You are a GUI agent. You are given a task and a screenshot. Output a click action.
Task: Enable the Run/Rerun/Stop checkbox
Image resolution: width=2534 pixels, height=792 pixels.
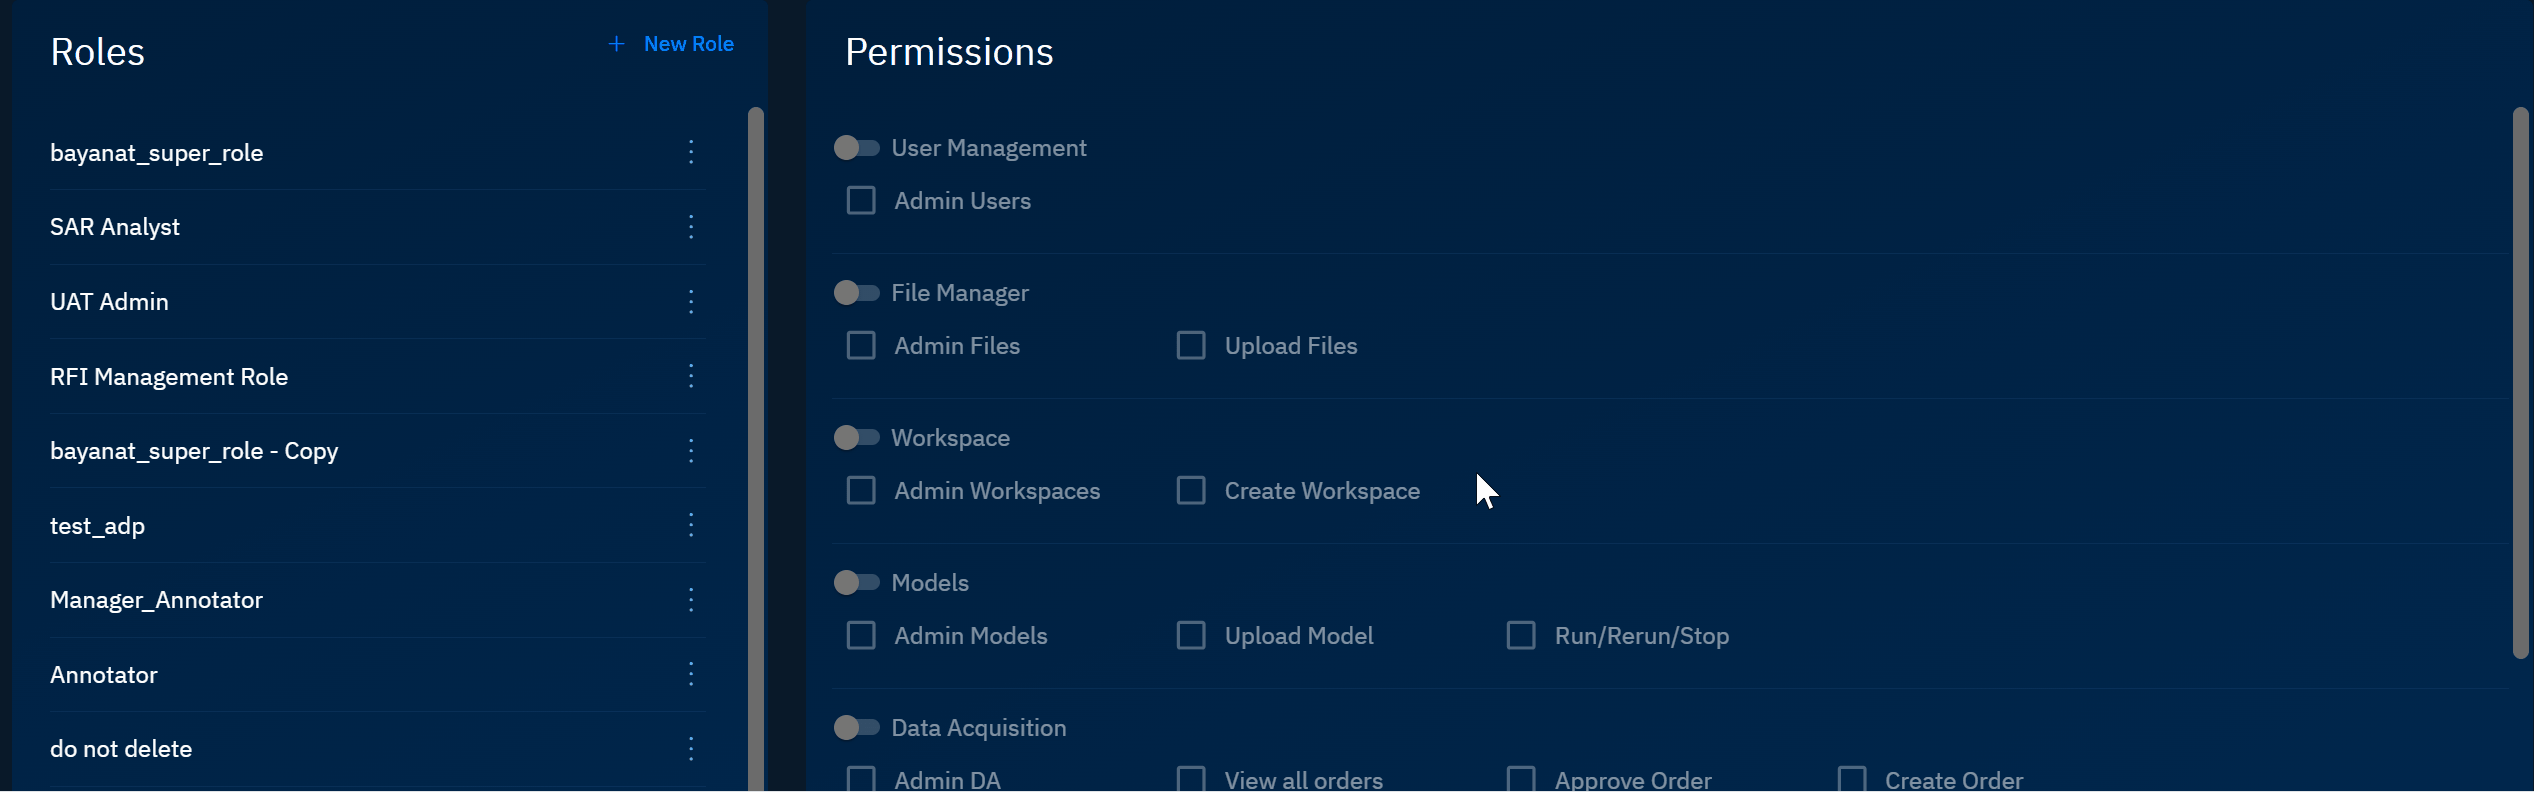(x=1521, y=636)
